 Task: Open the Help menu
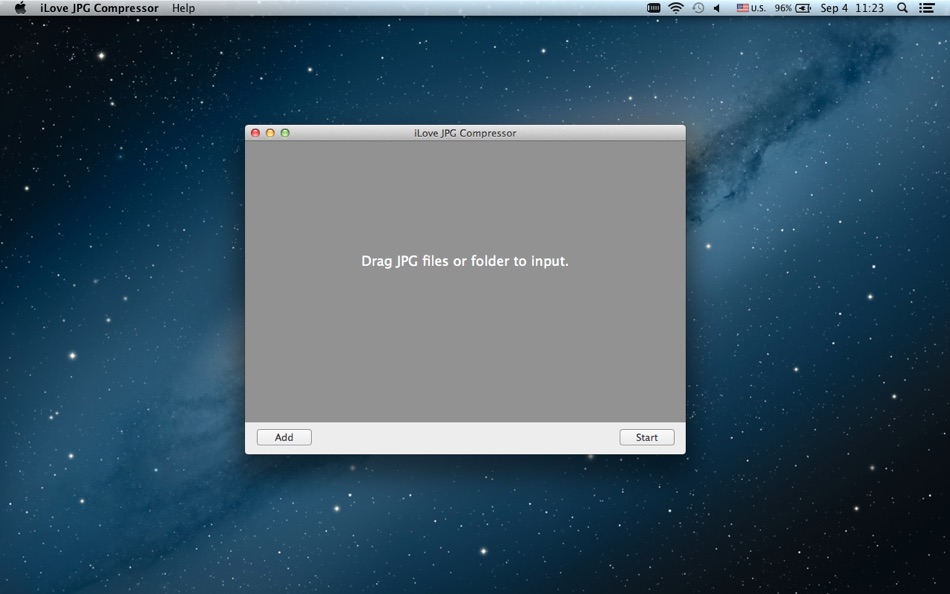183,8
